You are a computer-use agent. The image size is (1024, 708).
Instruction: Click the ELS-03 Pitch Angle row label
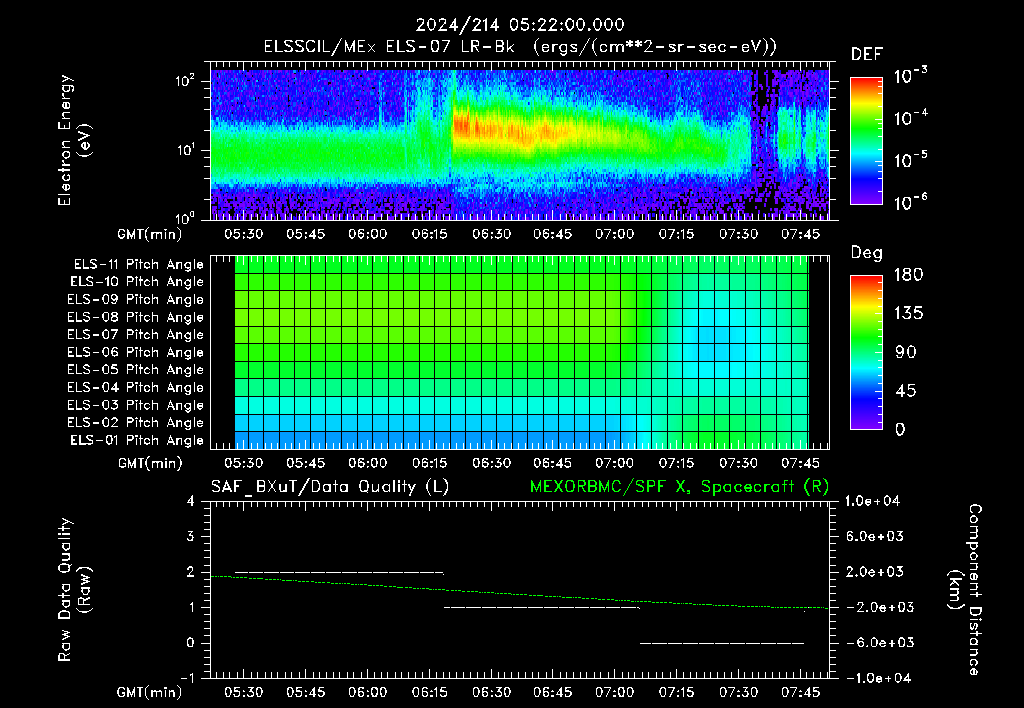pos(135,405)
